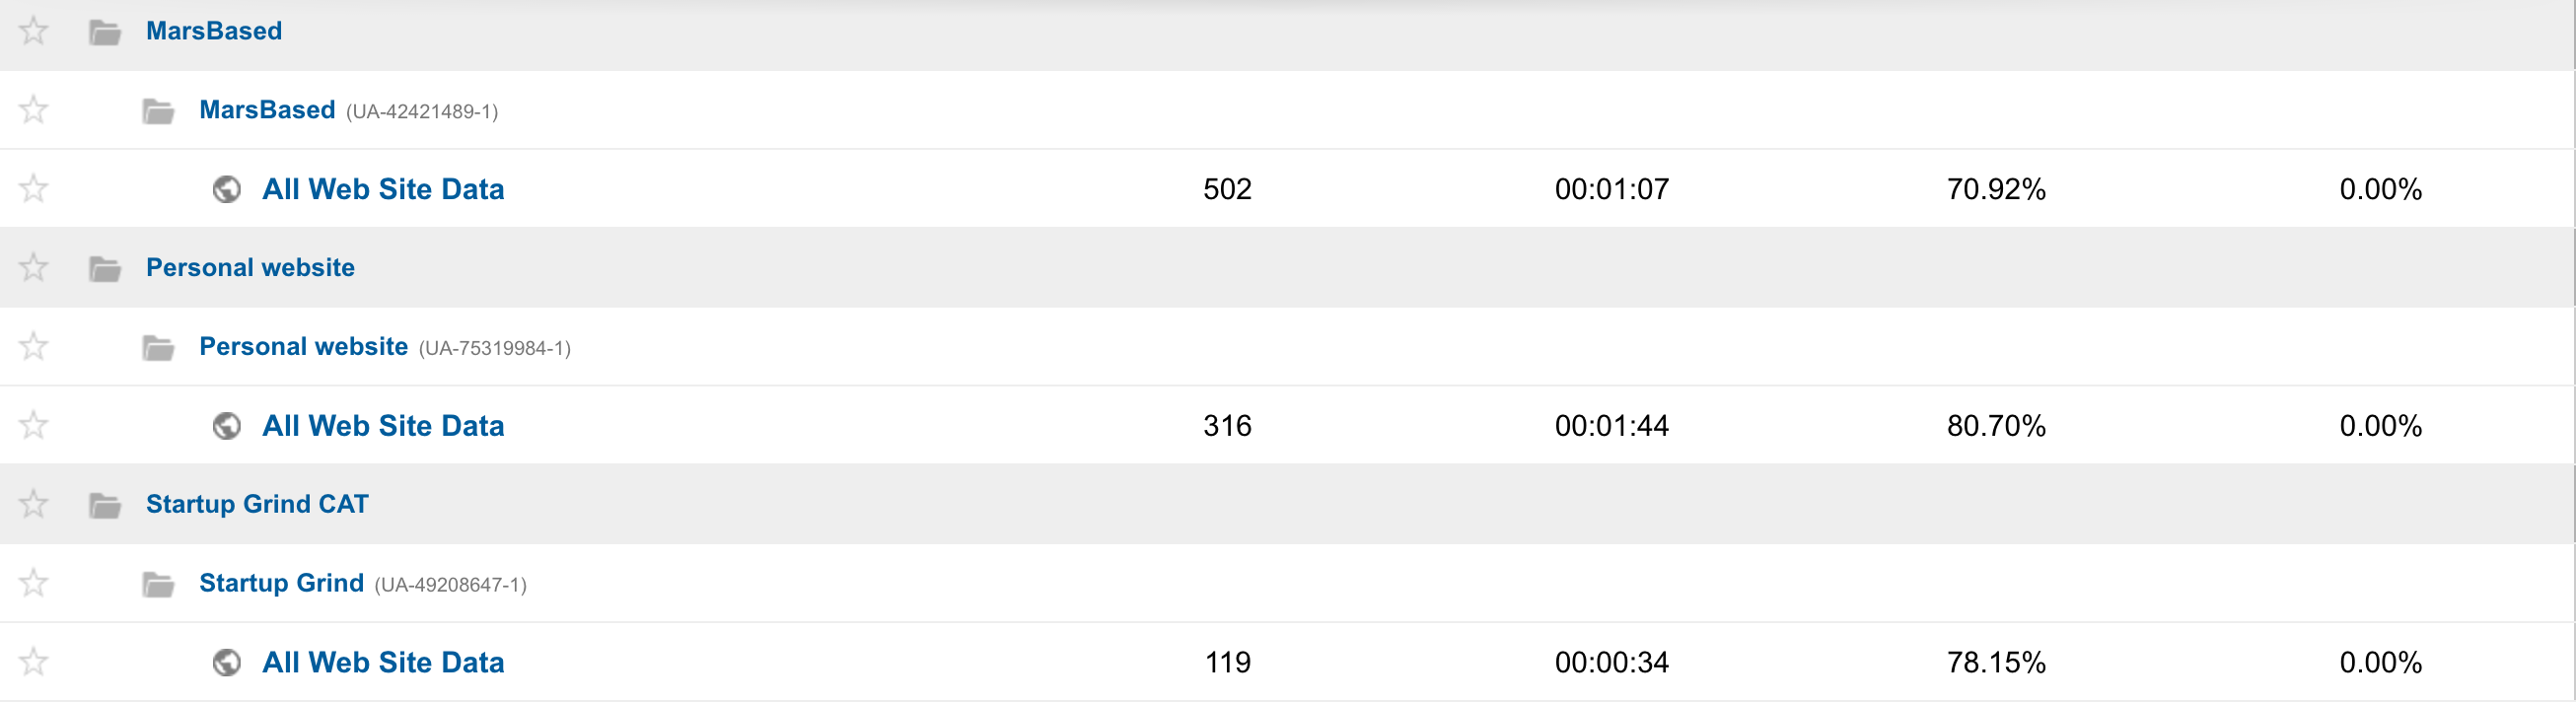Star the MarsBased All Web Site Data view
The image size is (2576, 702).
(33, 188)
